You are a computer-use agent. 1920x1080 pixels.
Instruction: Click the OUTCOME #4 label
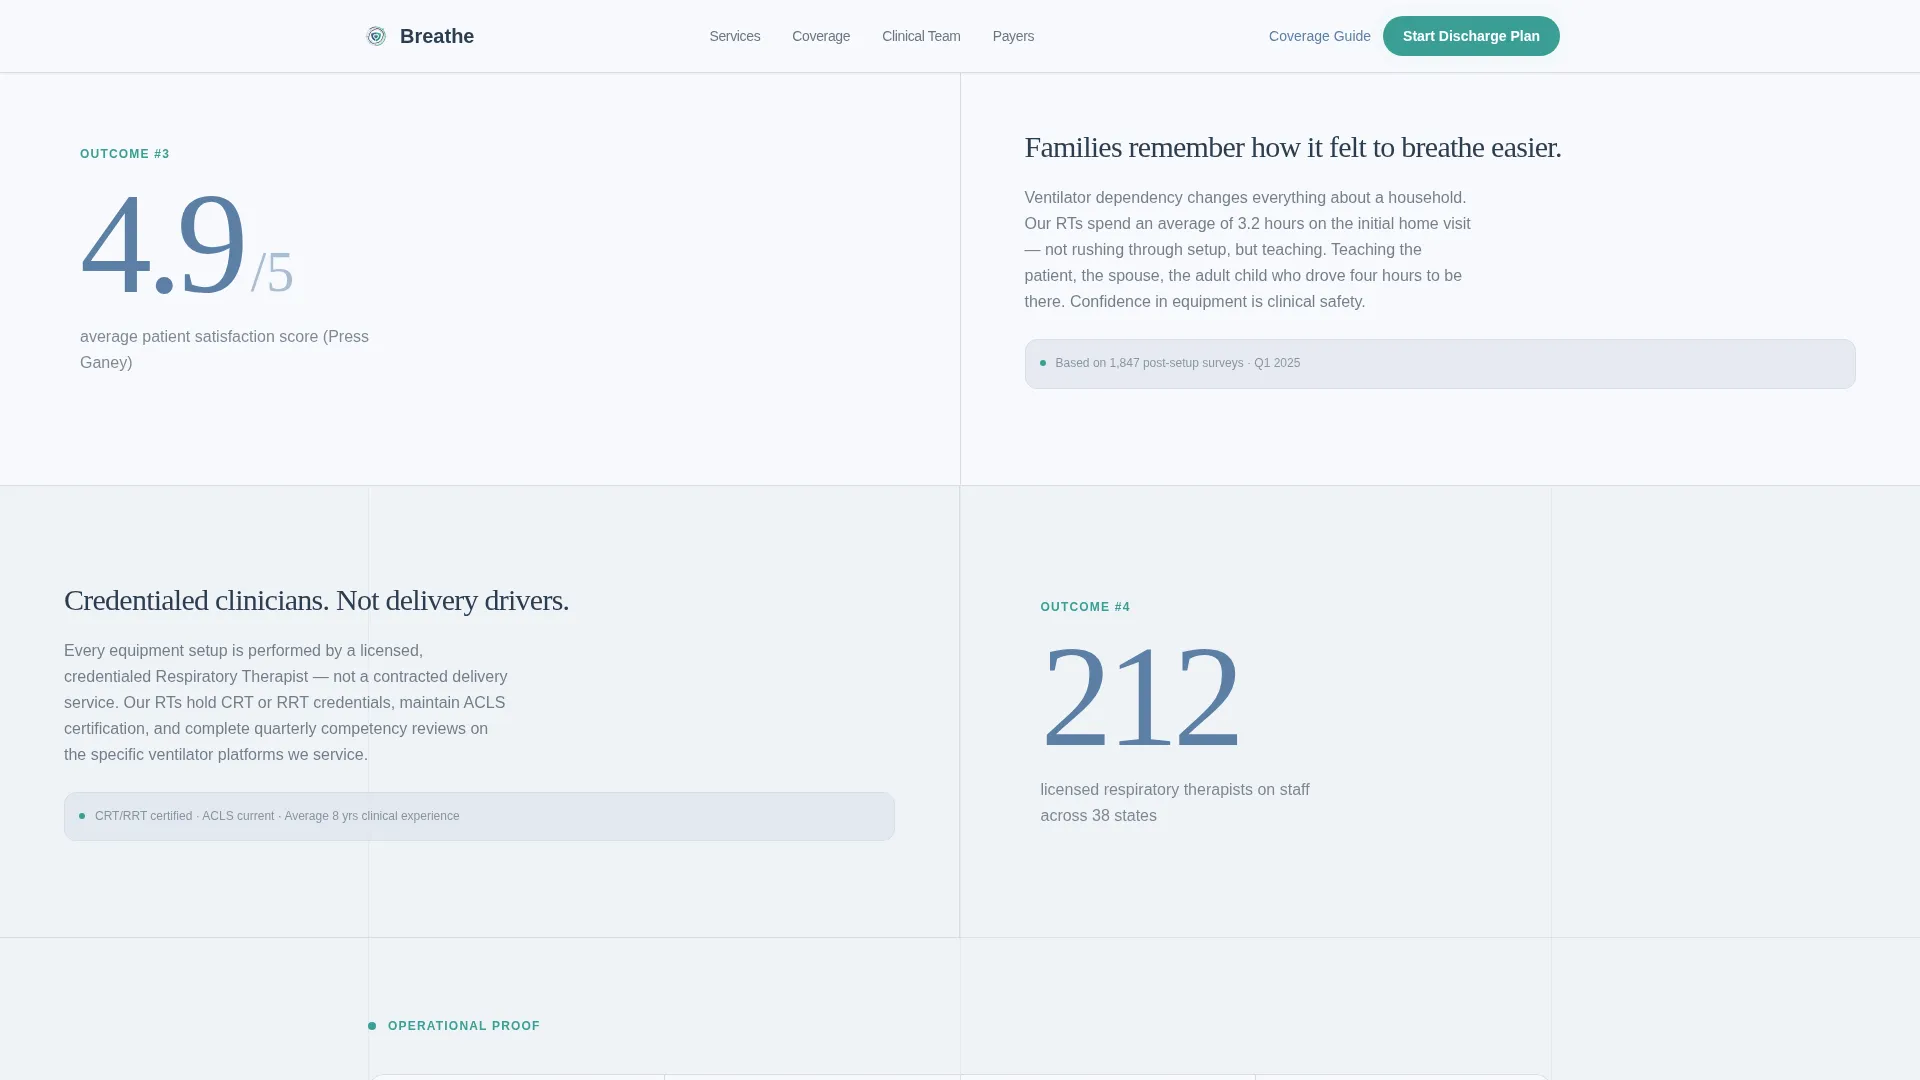tap(1085, 607)
